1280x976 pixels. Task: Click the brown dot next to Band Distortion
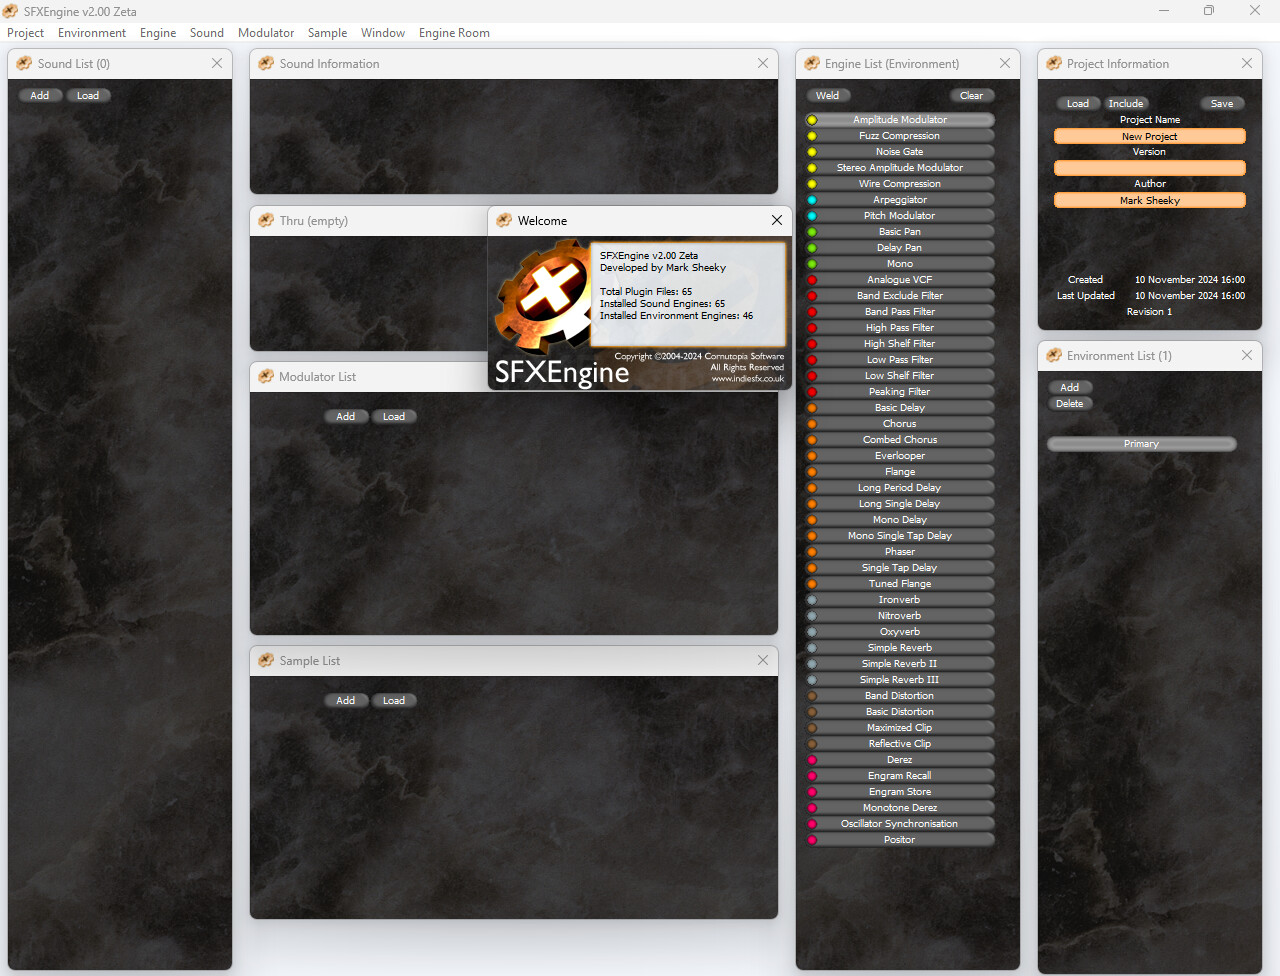point(812,696)
